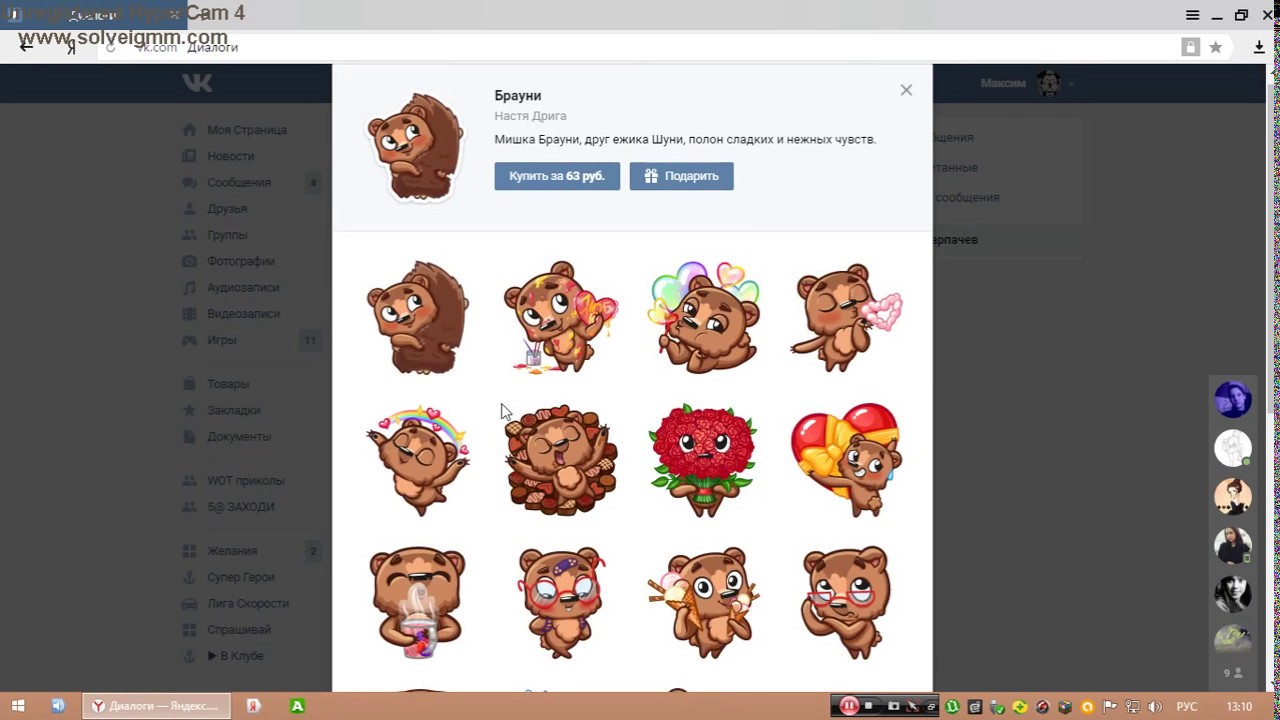Open Группы in sidebar

pos(227,235)
